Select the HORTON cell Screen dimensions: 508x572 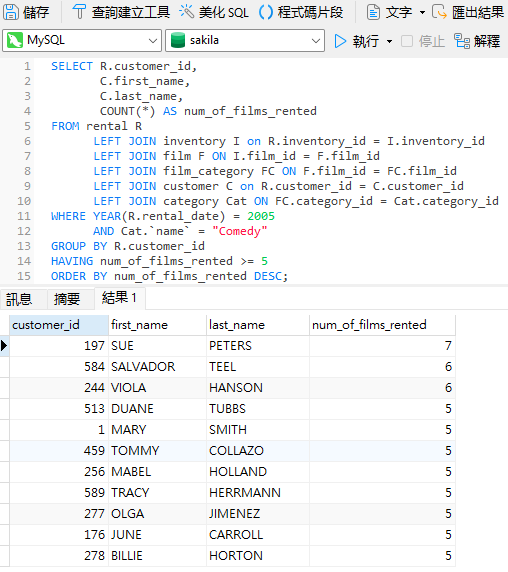coord(258,556)
